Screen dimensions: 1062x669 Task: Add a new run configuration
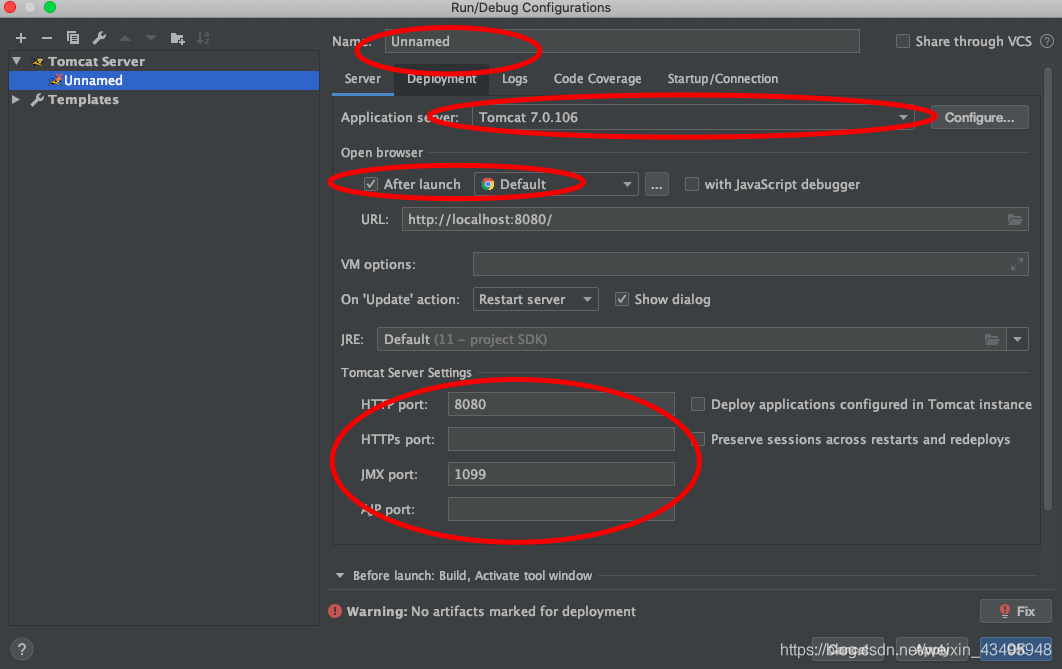pyautogui.click(x=21, y=38)
